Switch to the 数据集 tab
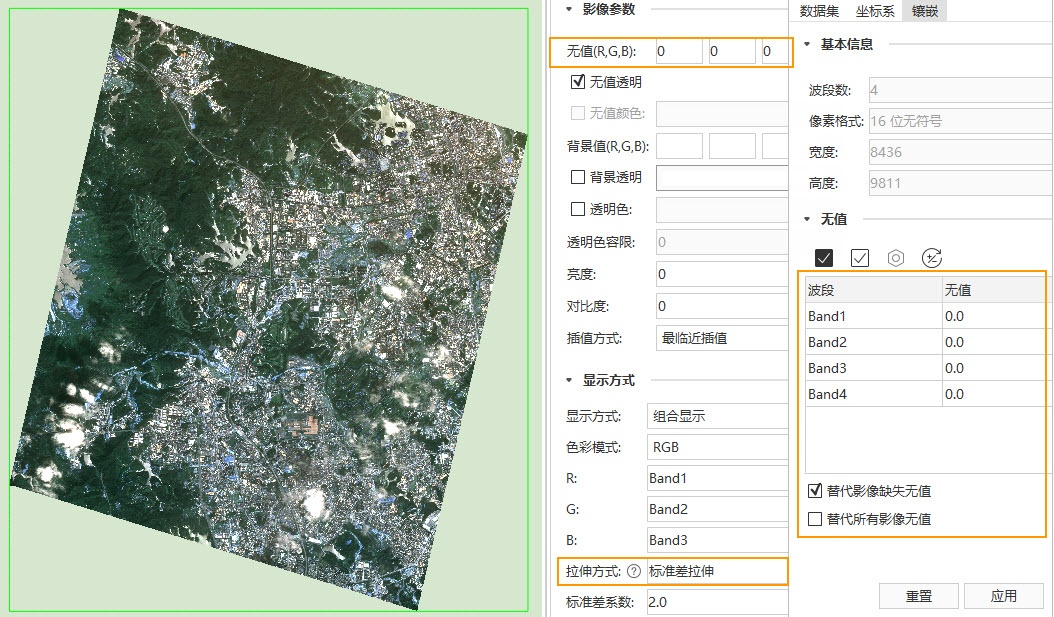The width and height of the screenshot is (1054, 617). coord(819,11)
